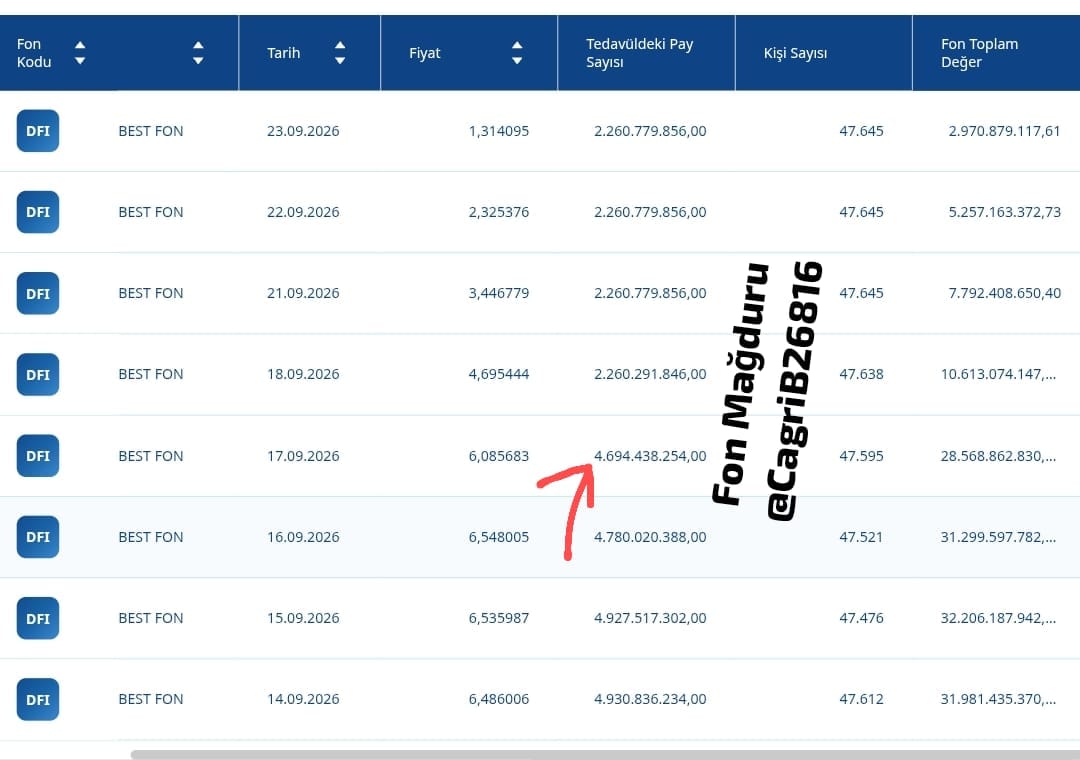Click the price value 1,314095
Screen dimensions: 1080x760
point(499,131)
